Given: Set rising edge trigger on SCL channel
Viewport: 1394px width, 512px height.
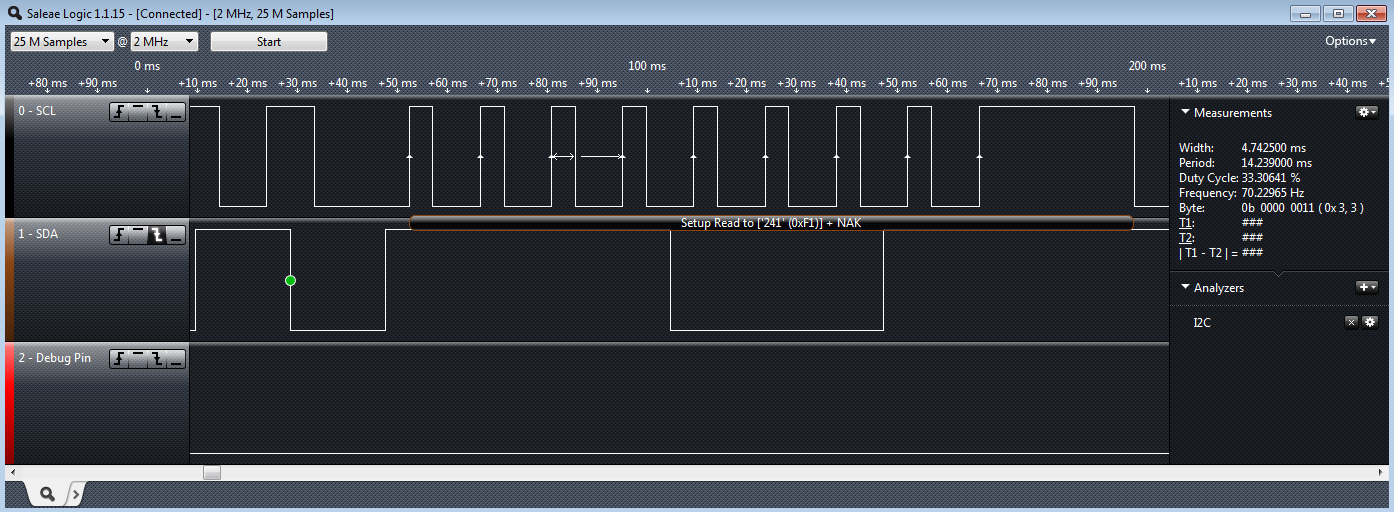Looking at the screenshot, I should point(119,112).
